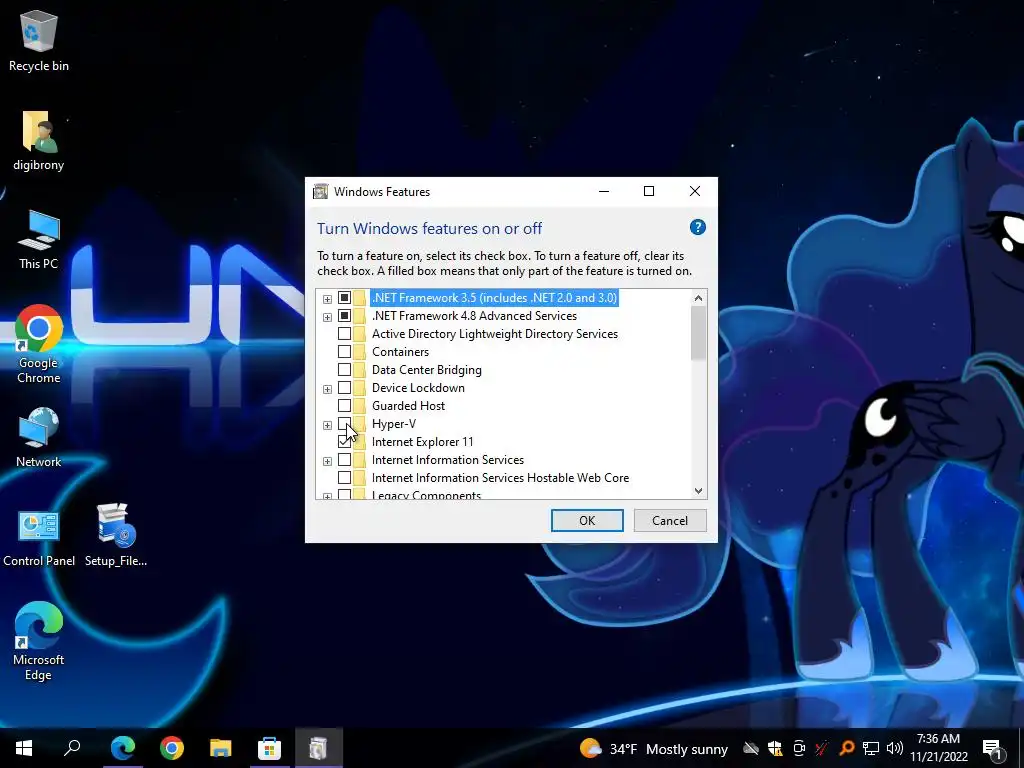Image resolution: width=1024 pixels, height=768 pixels.
Task: Confirm changes with the OK button
Action: click(587, 520)
